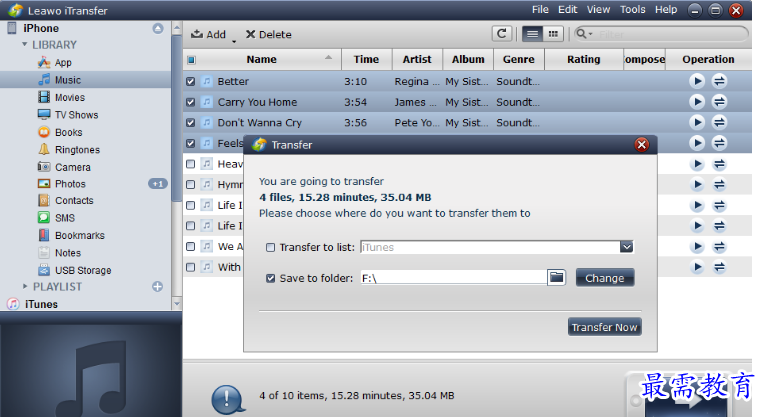This screenshot has height=417, width=763.
Task: Check the Heav song checkbox
Action: [190, 164]
